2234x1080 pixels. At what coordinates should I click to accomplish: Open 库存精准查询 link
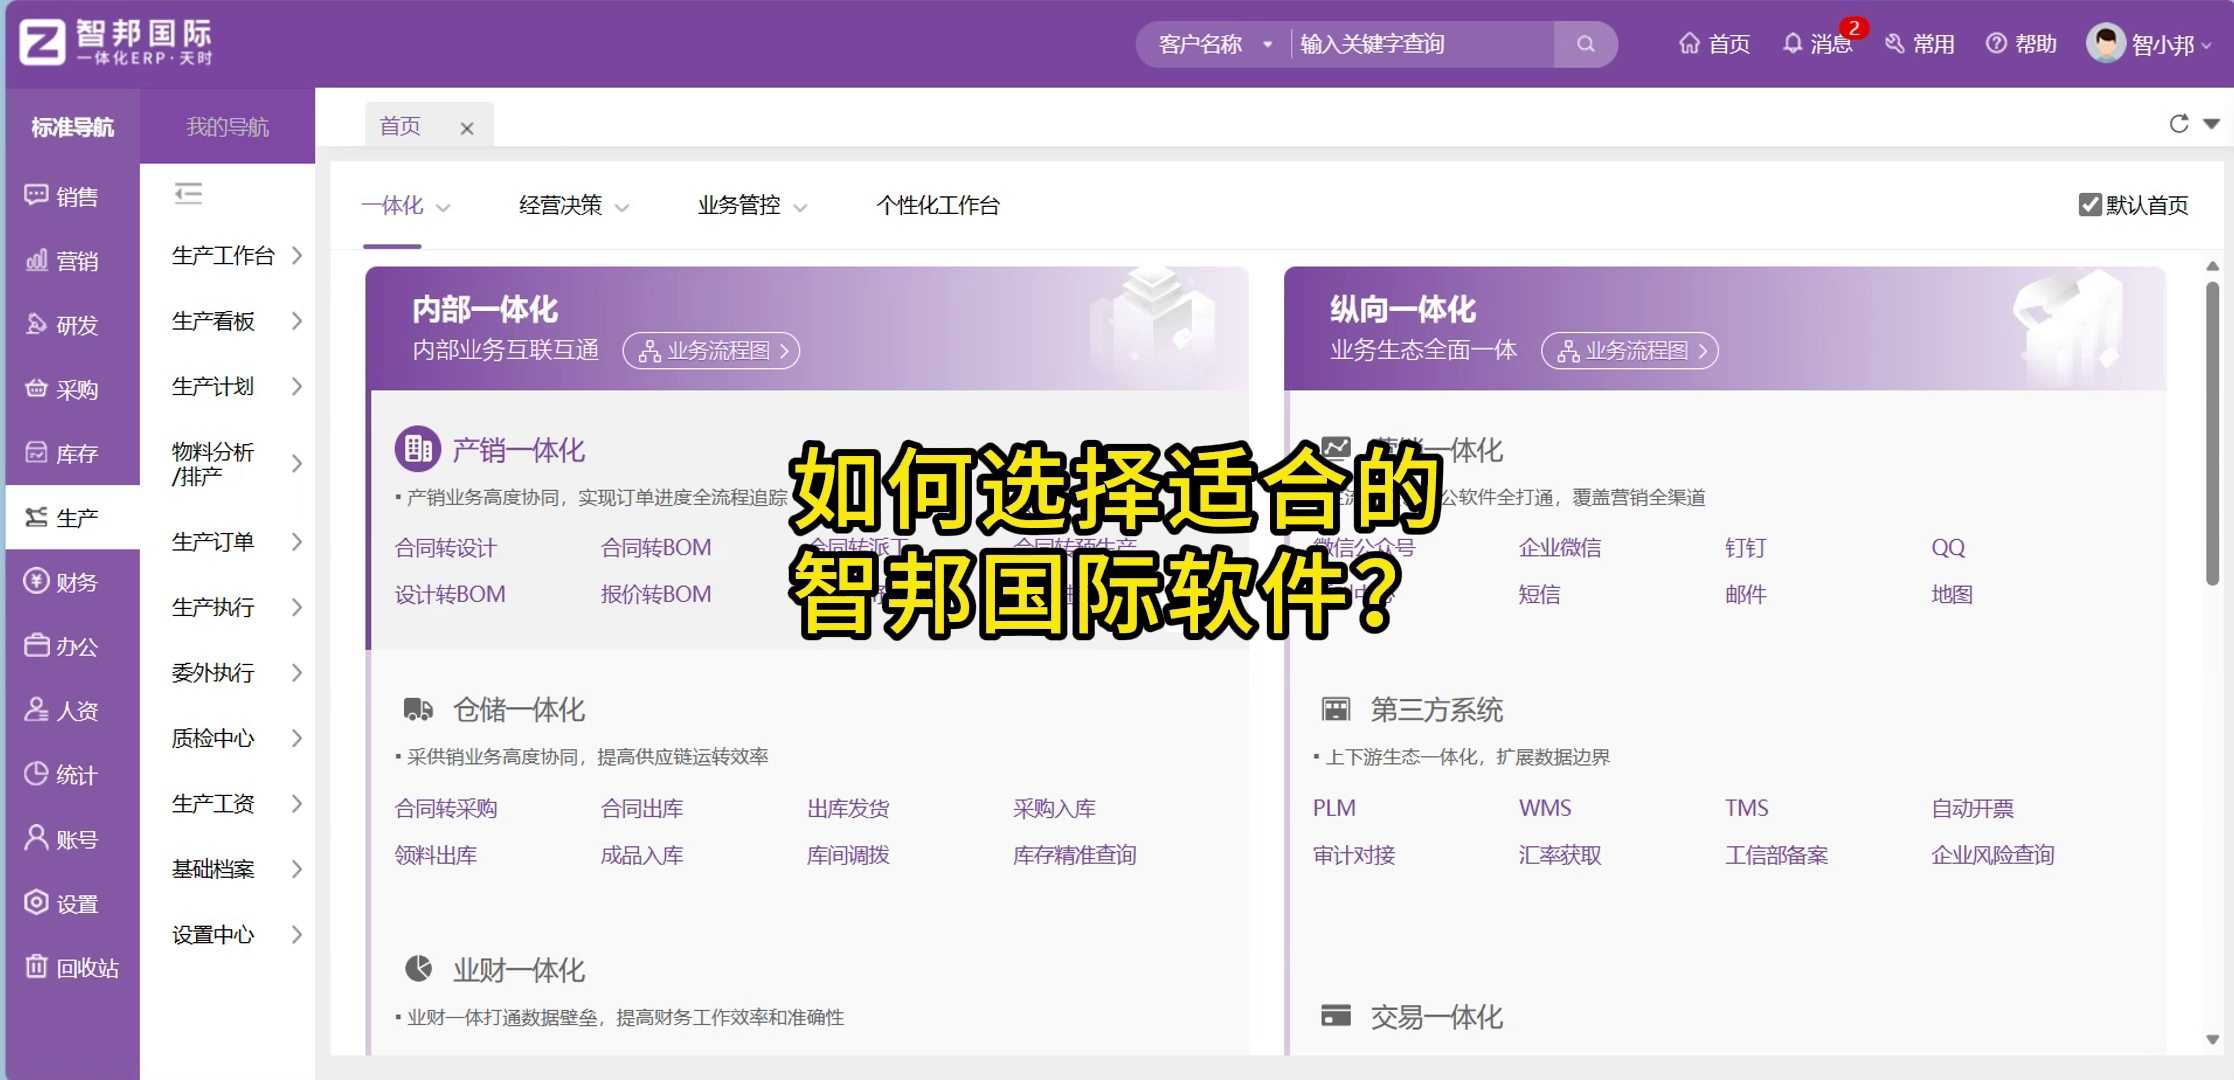pos(1075,855)
